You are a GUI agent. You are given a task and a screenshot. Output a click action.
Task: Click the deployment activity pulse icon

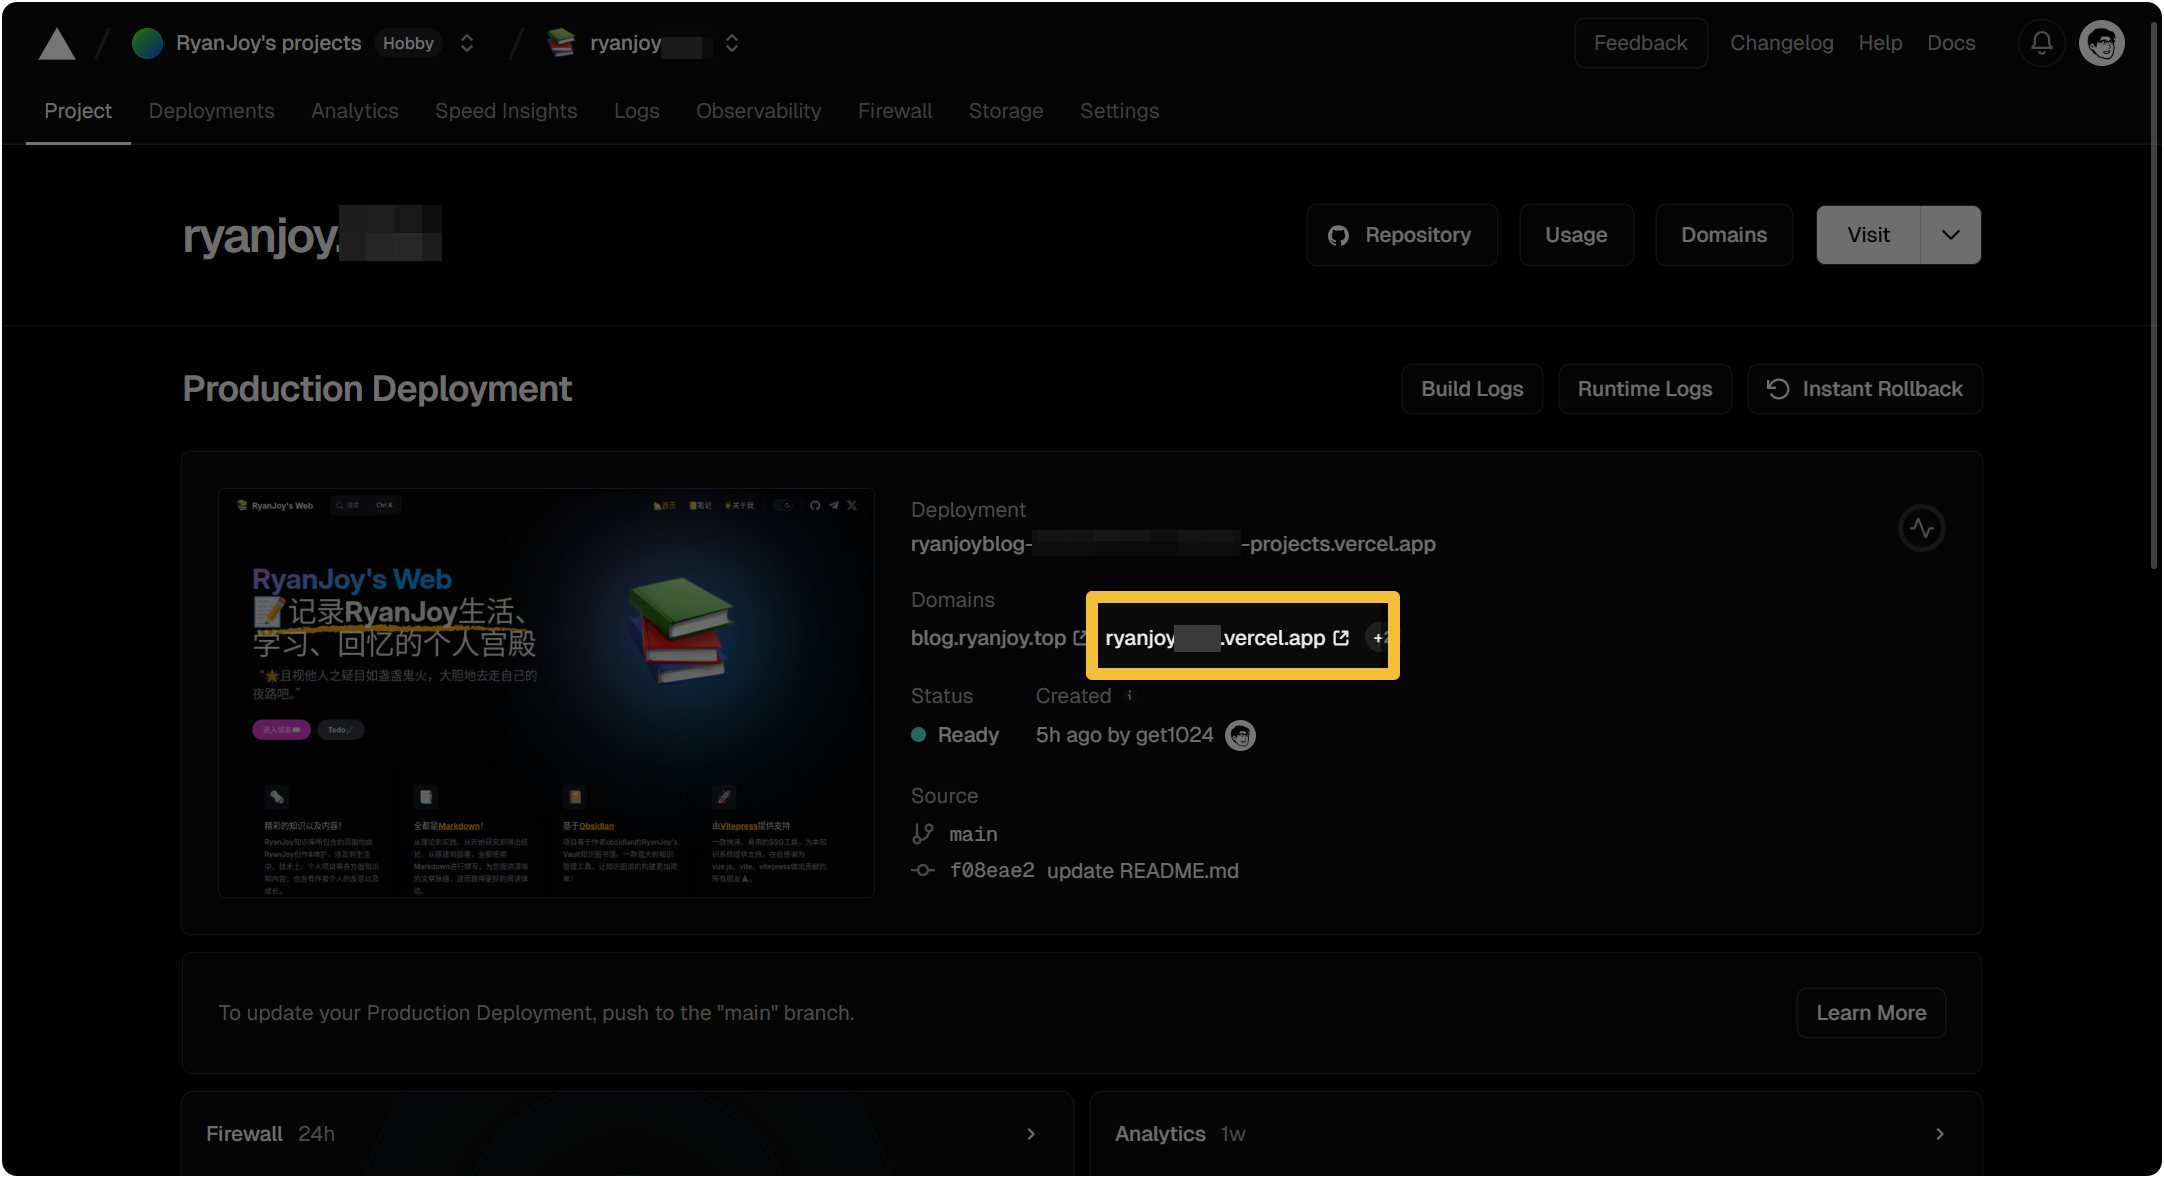pos(1921,528)
